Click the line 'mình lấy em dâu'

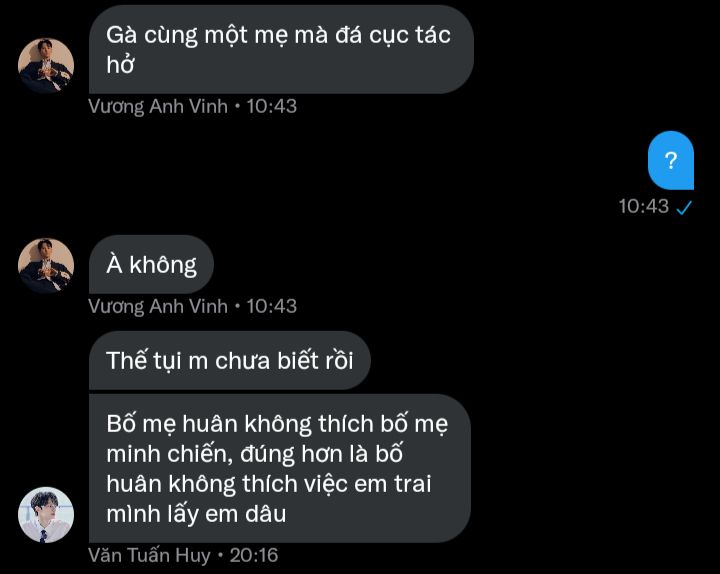[196, 514]
